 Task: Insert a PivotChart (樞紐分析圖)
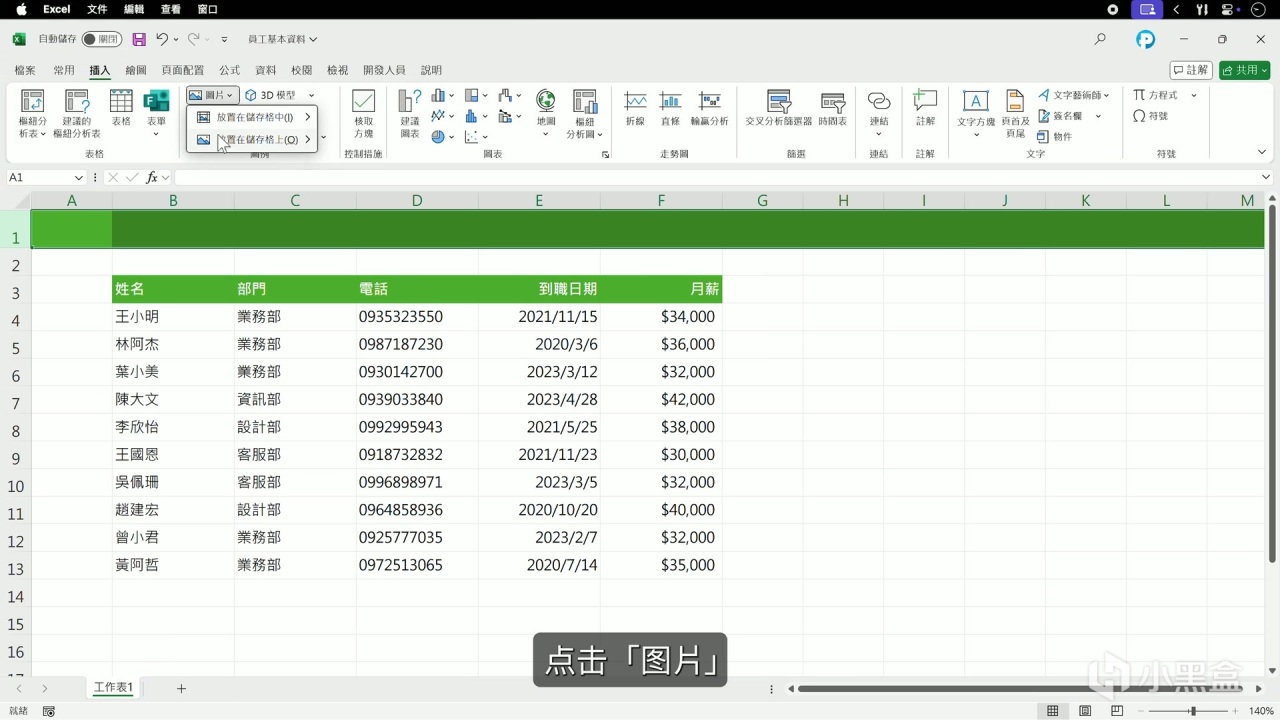(584, 113)
